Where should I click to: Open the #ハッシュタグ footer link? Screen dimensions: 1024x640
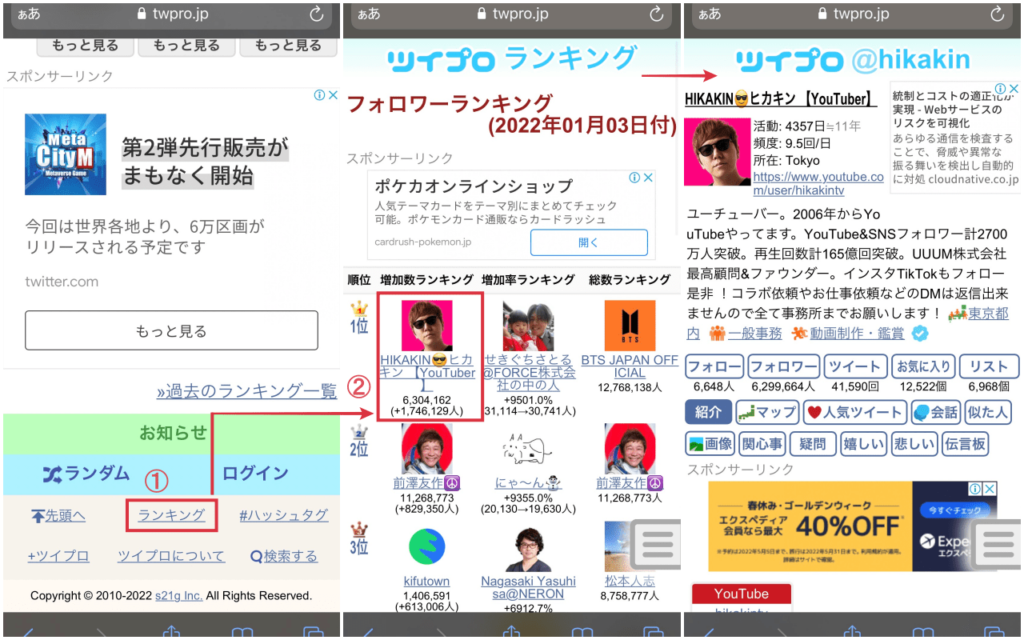point(283,515)
